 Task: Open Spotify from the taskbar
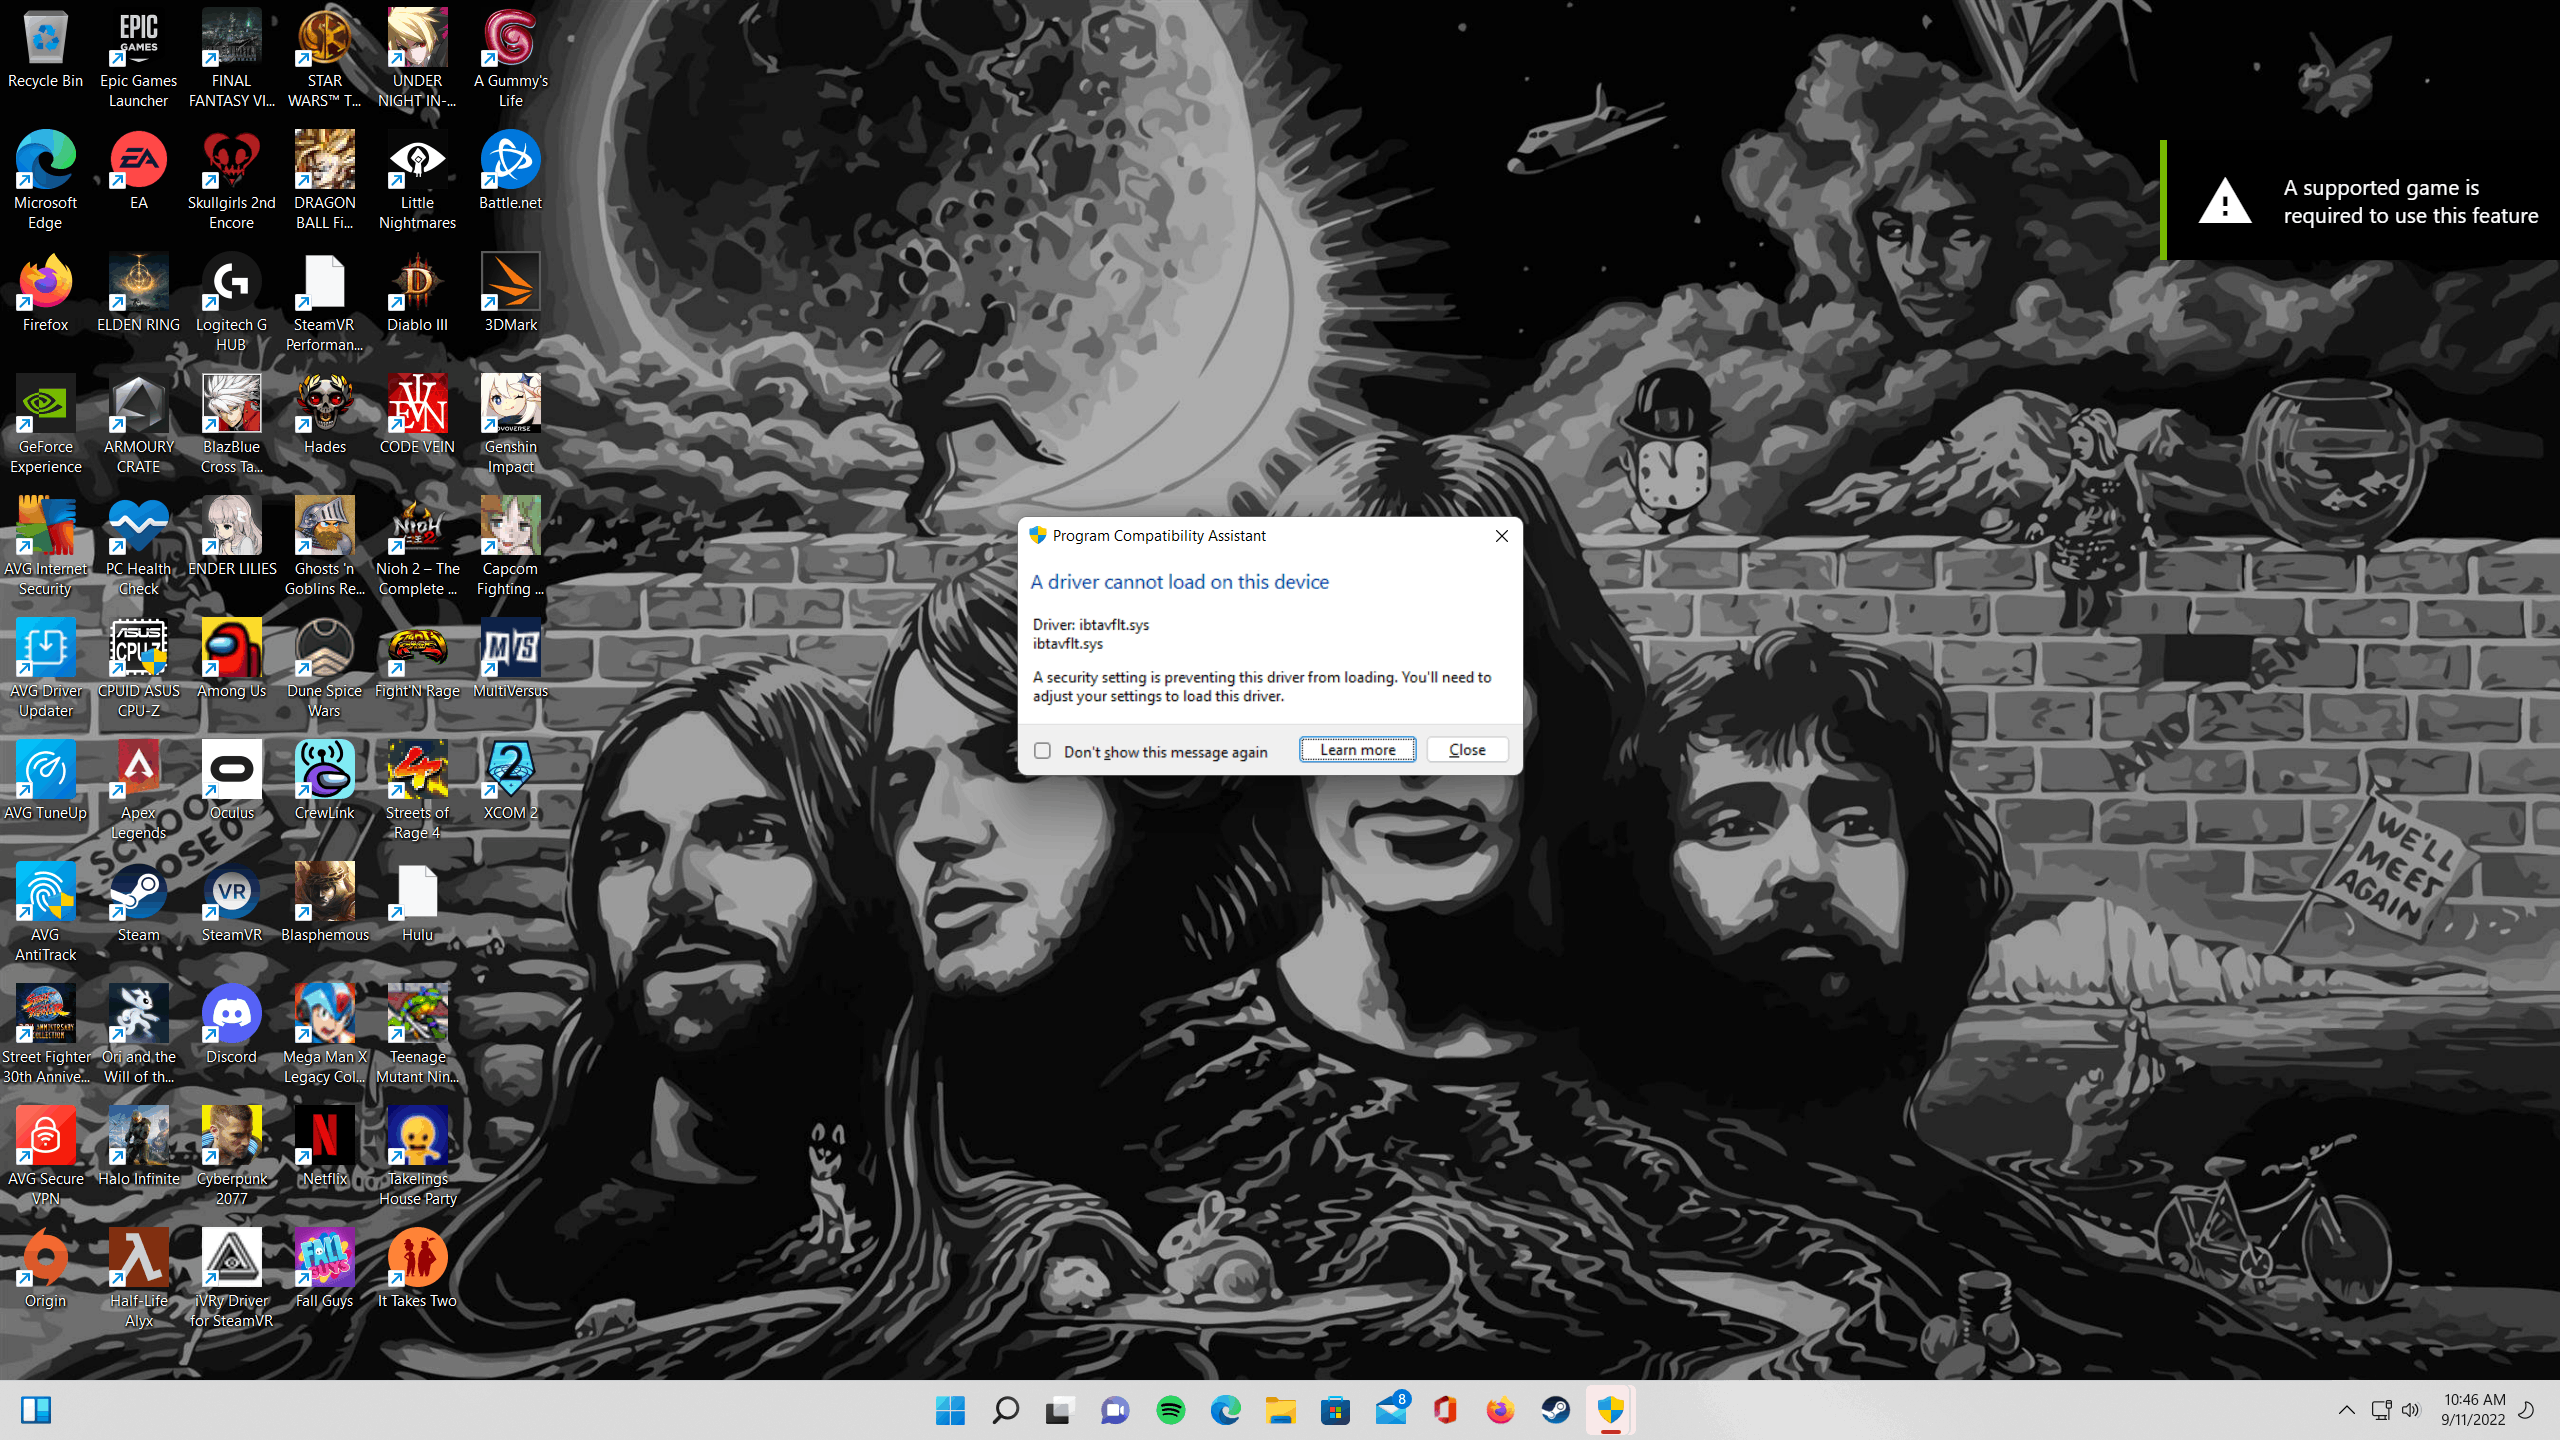(x=1170, y=1410)
